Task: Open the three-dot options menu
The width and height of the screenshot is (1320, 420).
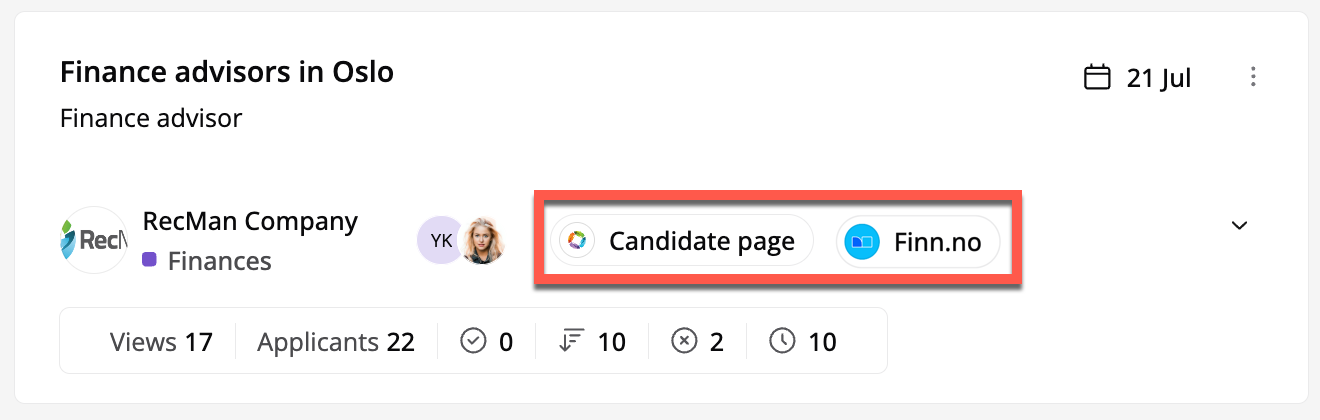Action: (x=1254, y=77)
